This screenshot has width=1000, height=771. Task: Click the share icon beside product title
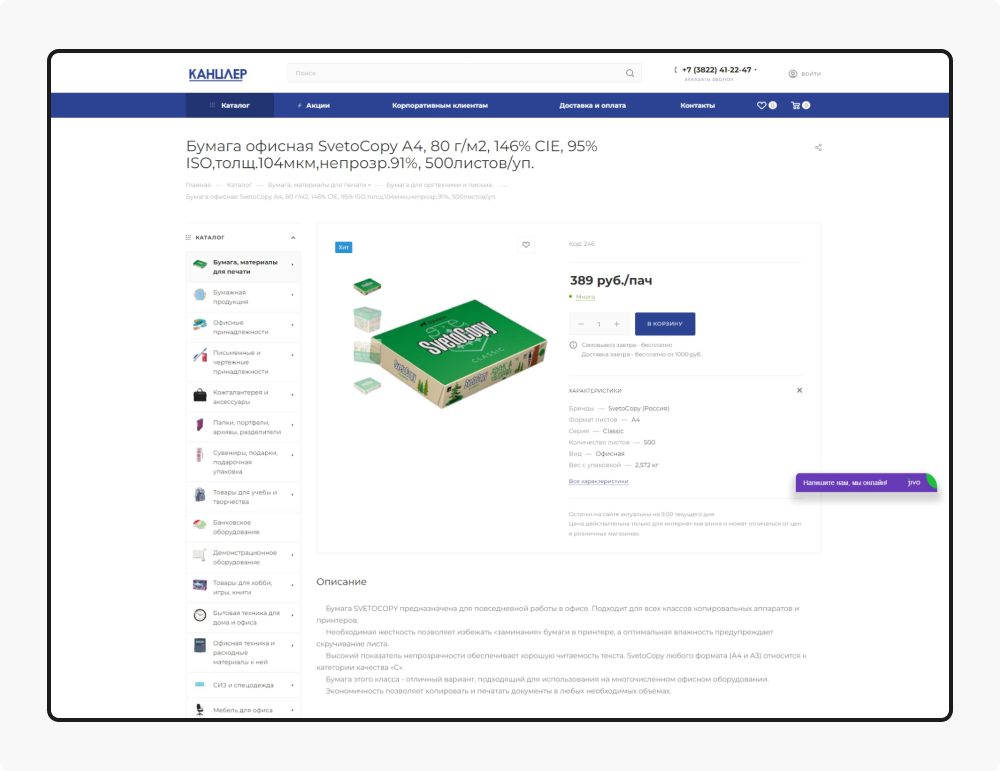click(818, 147)
